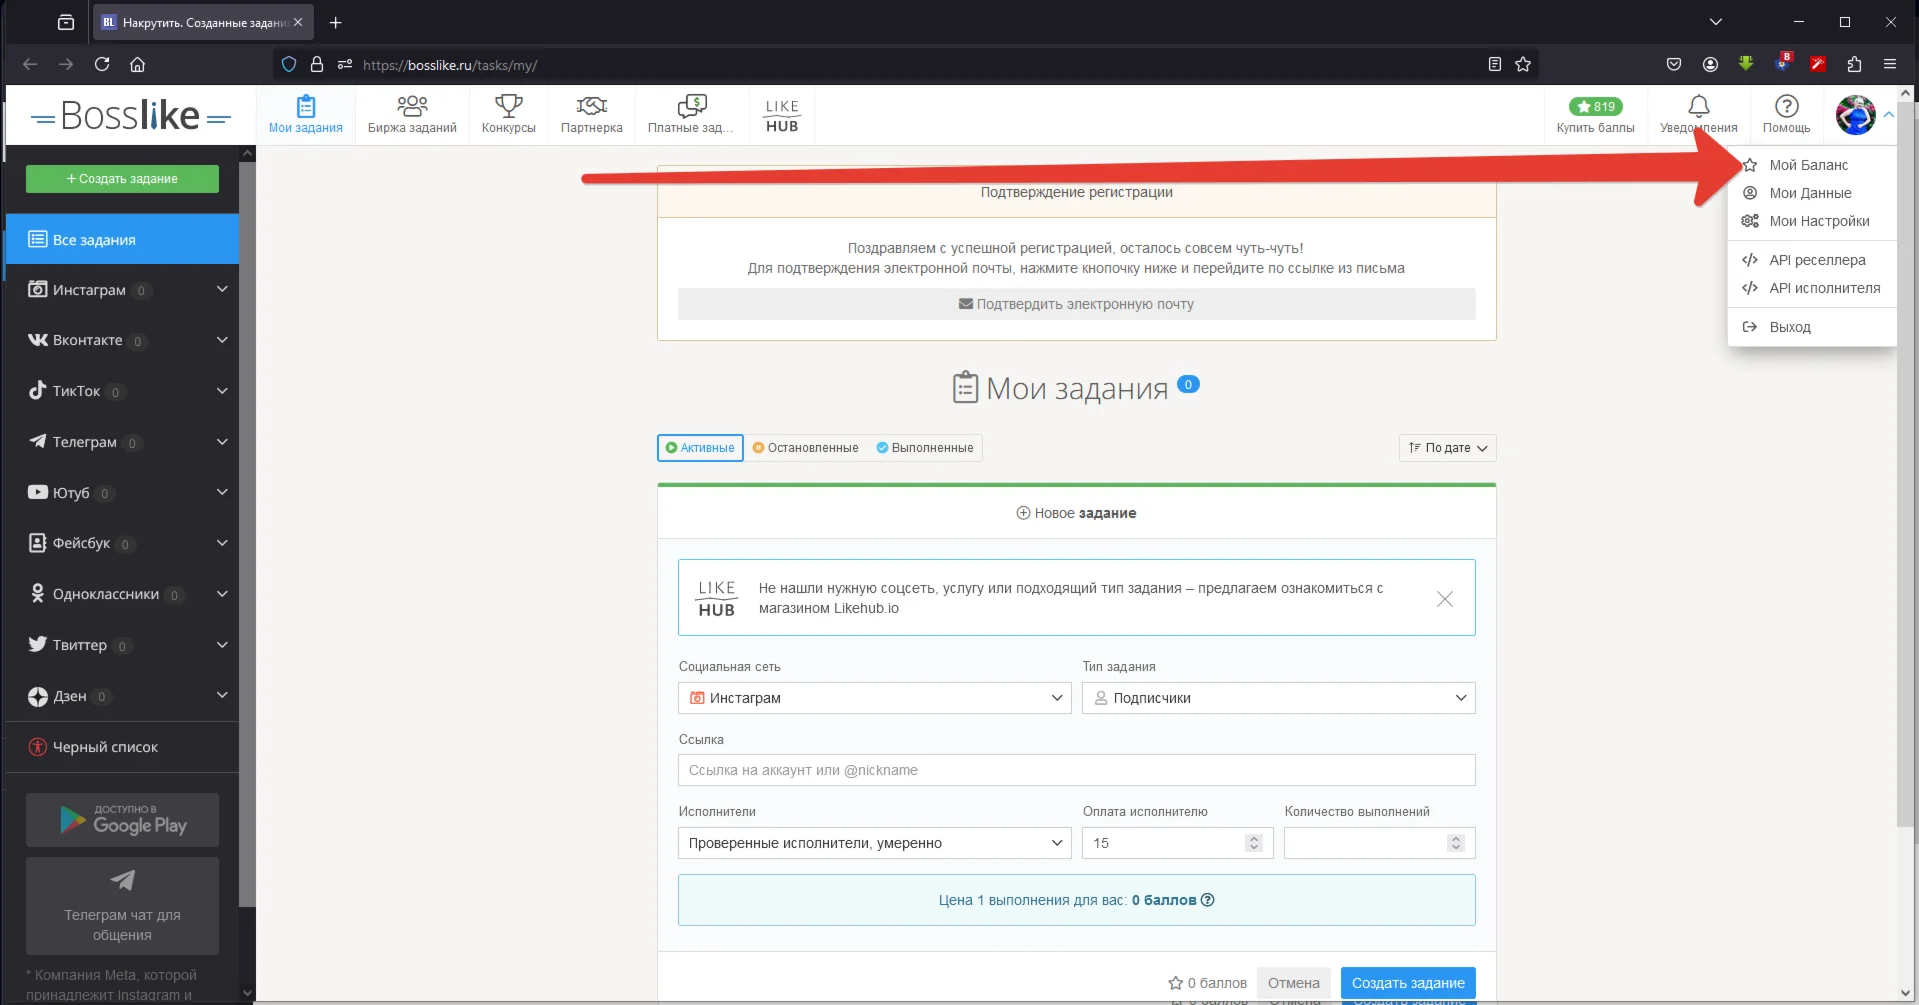Select Мой Баланс in the profile menu
The width and height of the screenshot is (1919, 1005).
pos(1808,165)
